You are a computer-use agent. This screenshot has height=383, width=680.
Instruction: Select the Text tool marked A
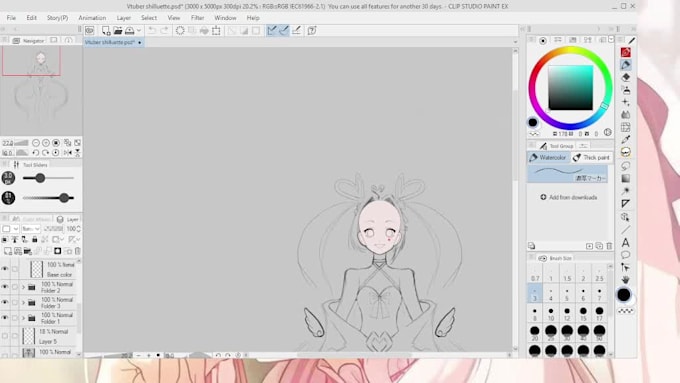tap(625, 242)
